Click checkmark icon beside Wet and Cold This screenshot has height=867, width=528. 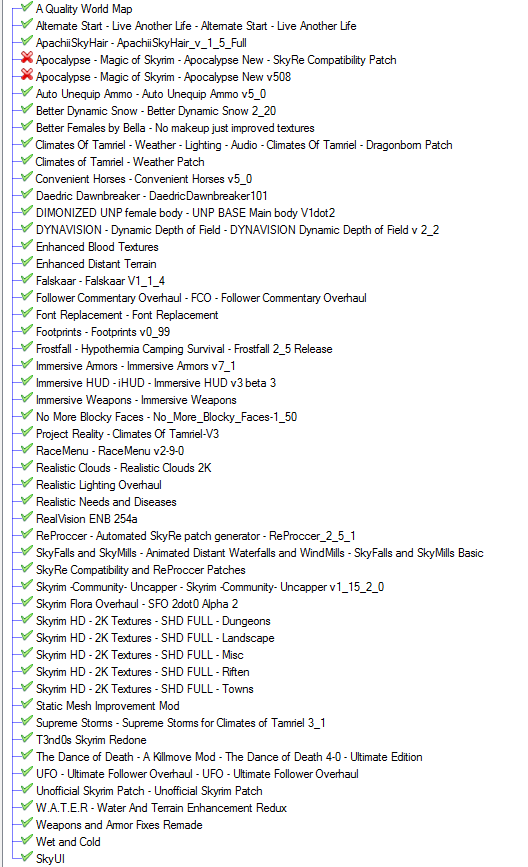tap(27, 840)
